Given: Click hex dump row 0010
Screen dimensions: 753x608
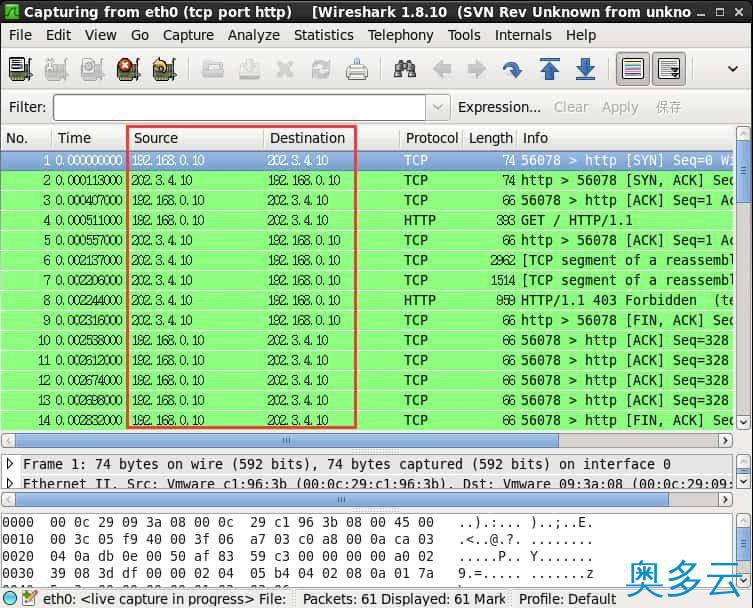Looking at the screenshot, I should 298,539.
